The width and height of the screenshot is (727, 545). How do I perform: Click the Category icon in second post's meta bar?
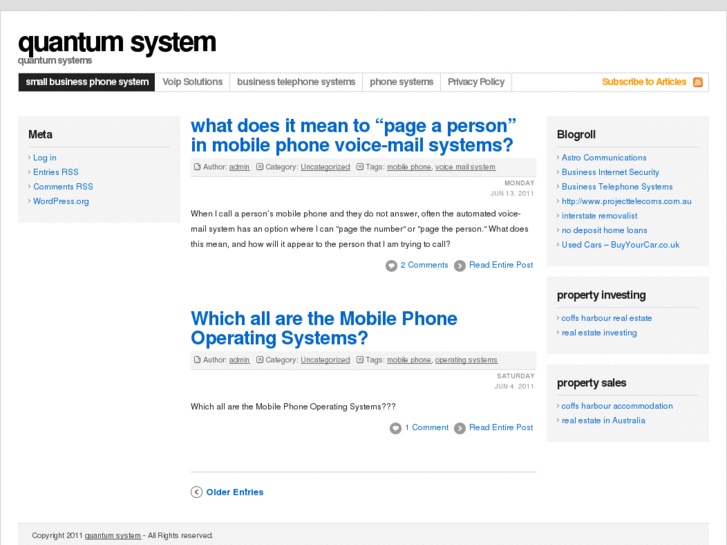260,359
